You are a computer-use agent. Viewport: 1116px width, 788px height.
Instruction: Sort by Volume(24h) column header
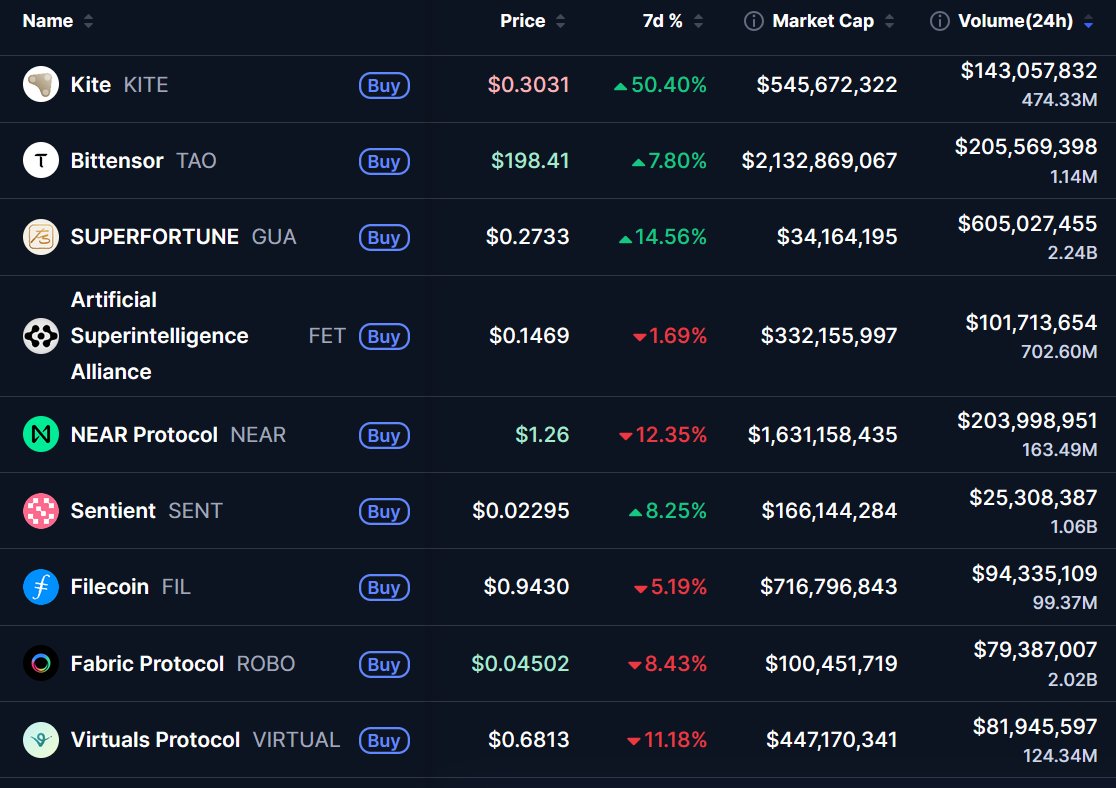click(x=1014, y=21)
